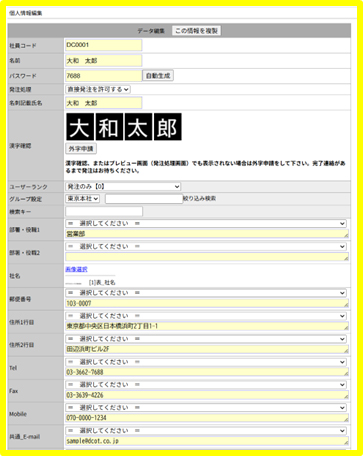Click the この情報を複製 button
Image resolution: width=363 pixels, height=456 pixels.
196,31
